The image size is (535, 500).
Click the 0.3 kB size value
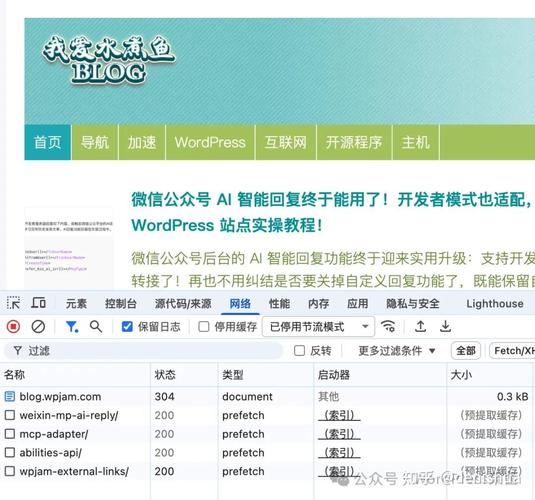[x=512, y=397]
